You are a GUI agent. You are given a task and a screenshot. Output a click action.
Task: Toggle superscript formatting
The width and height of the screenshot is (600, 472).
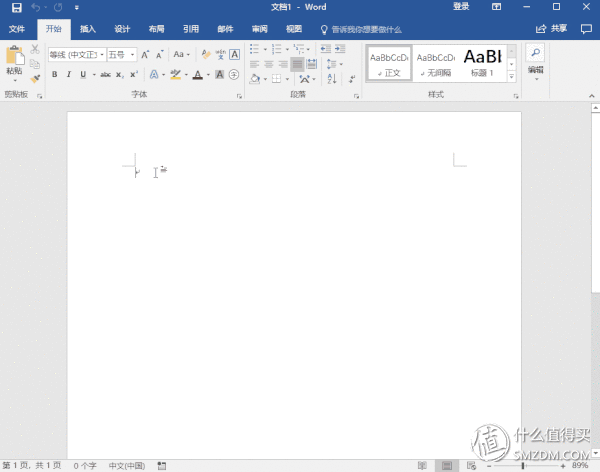coord(134,74)
